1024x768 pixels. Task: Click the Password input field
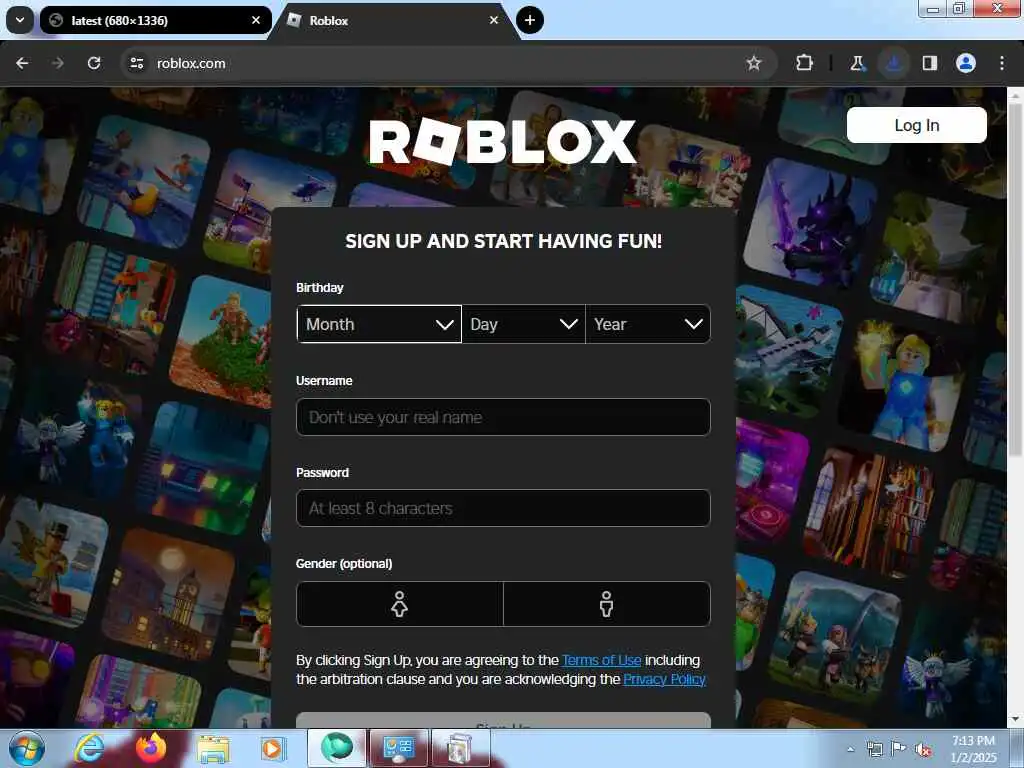[x=503, y=508]
